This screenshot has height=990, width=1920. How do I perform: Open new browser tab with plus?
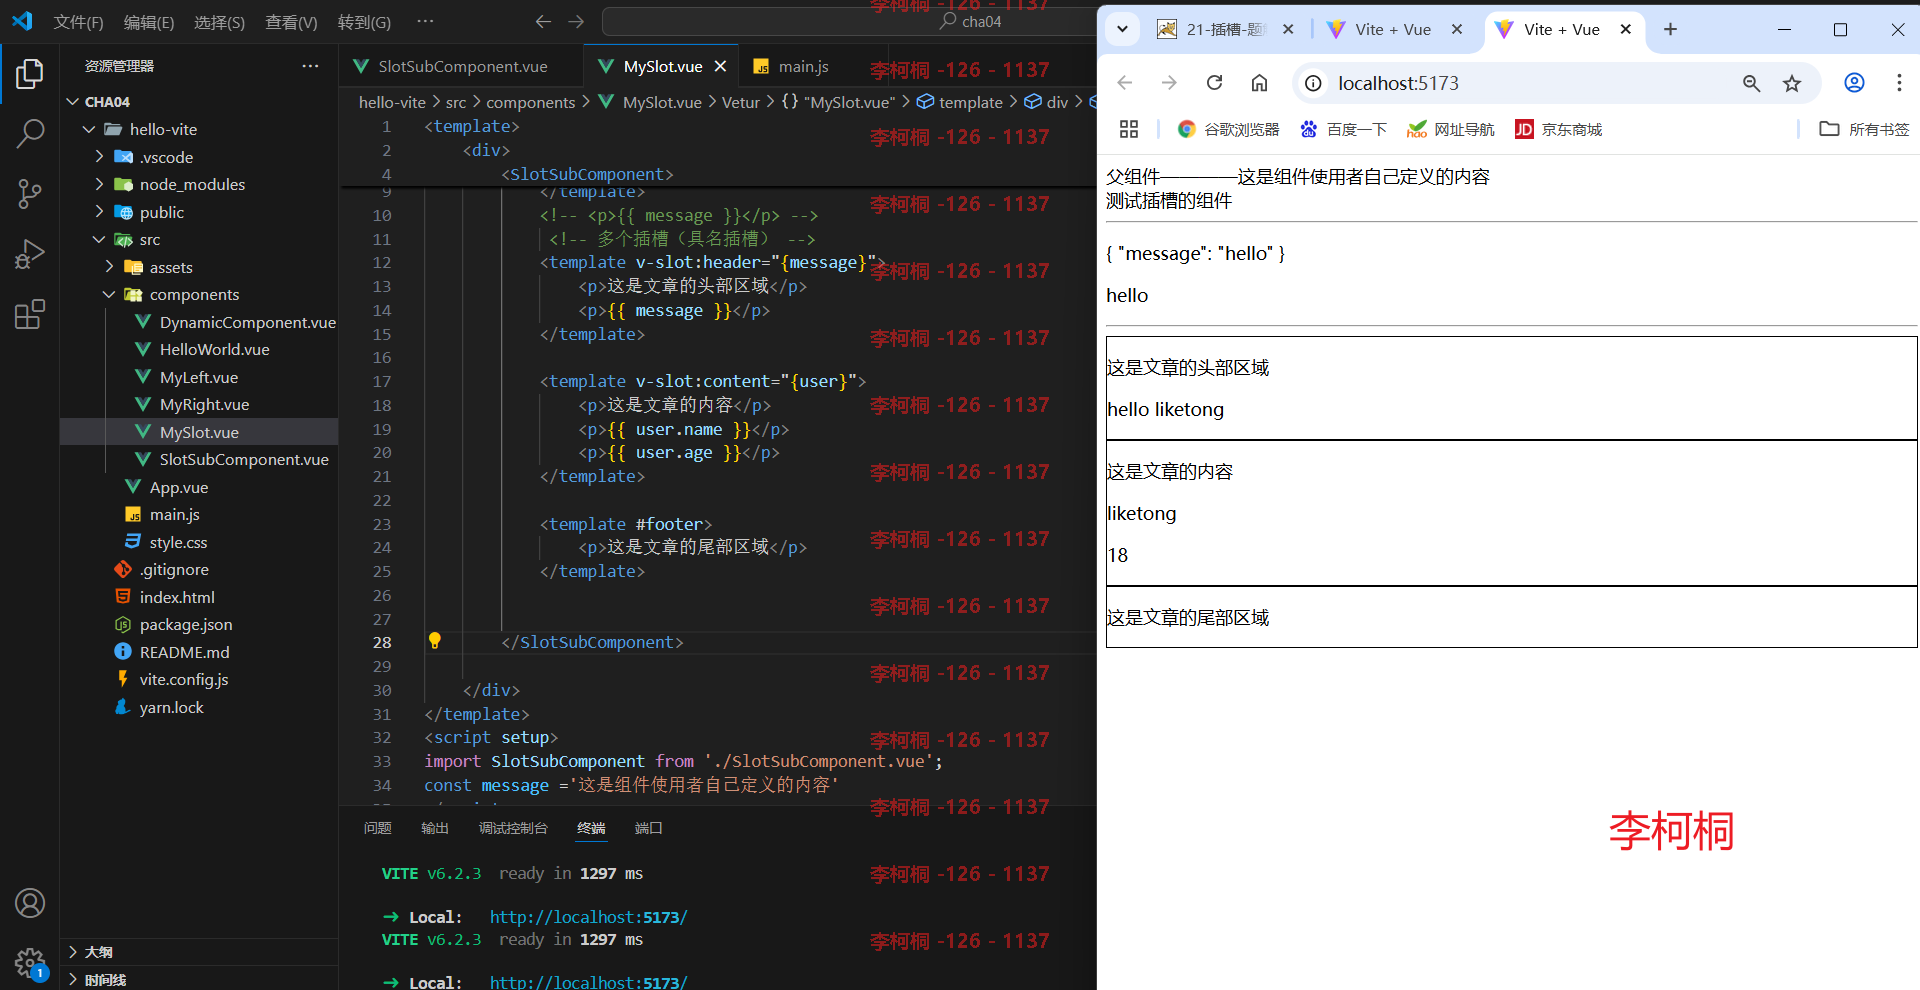[x=1670, y=29]
